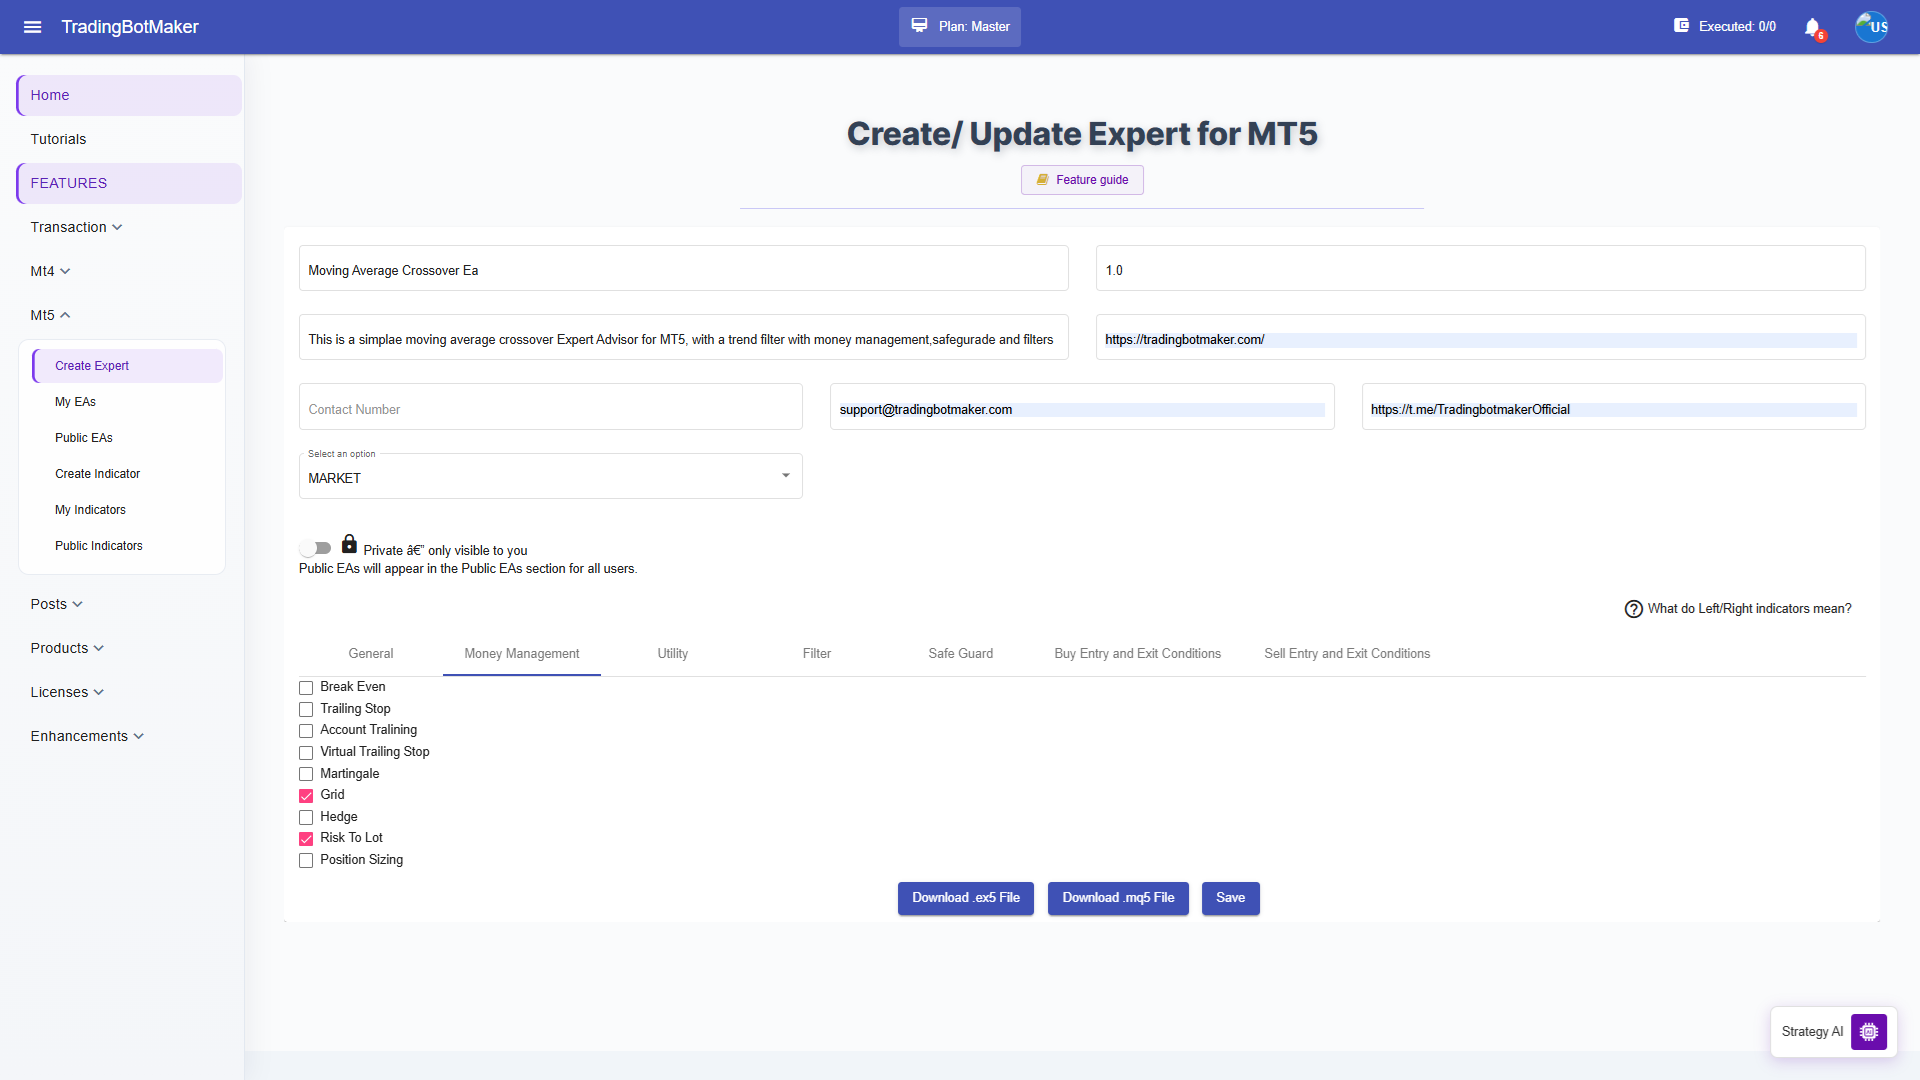Expand the Transaction sidebar section

point(76,227)
